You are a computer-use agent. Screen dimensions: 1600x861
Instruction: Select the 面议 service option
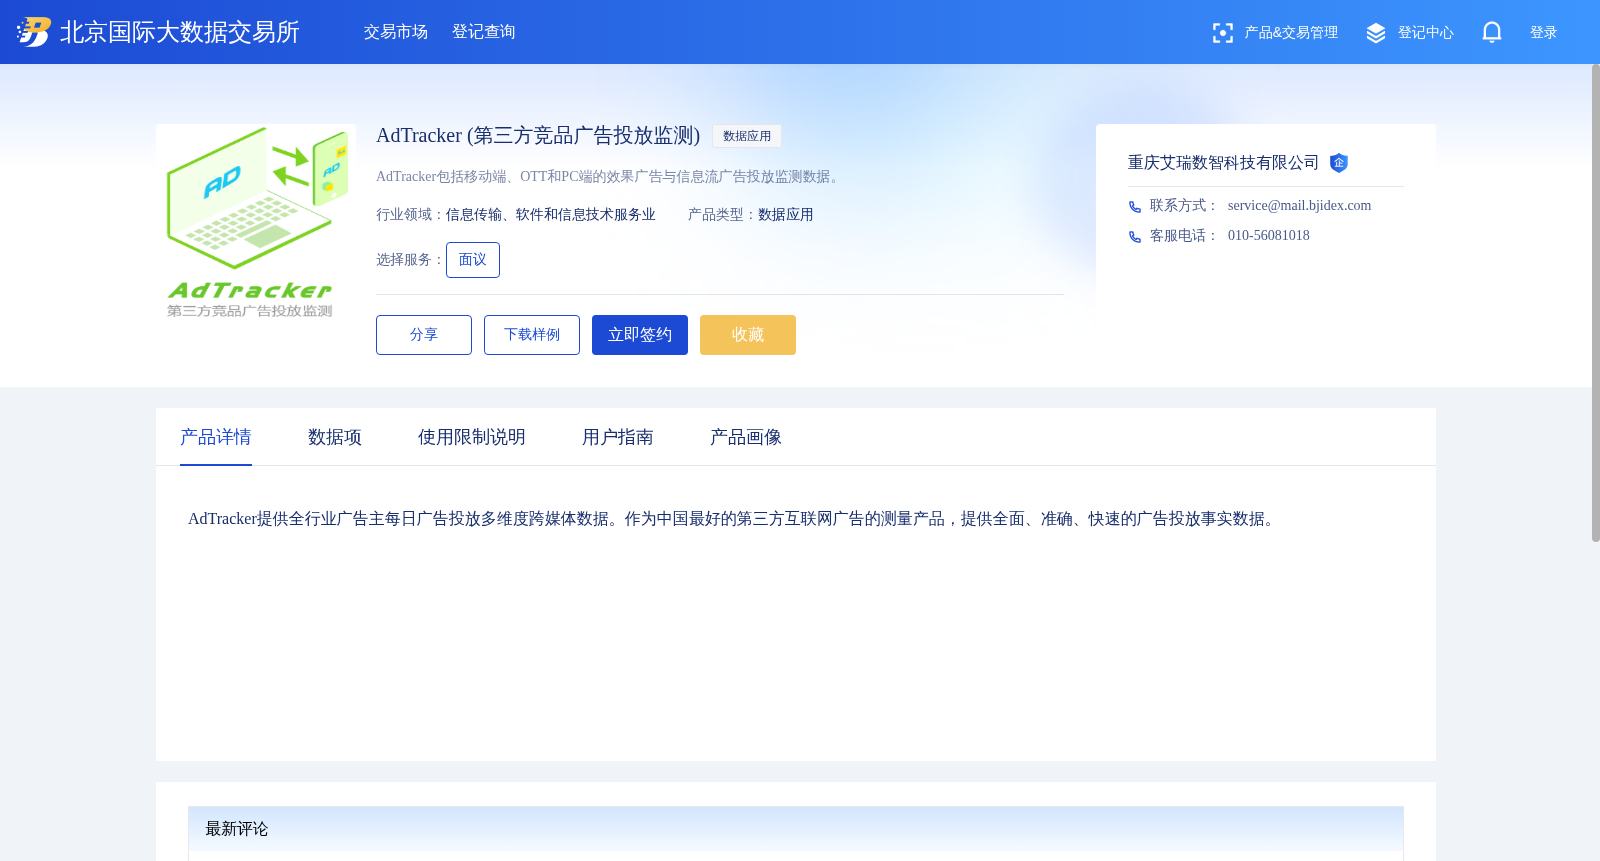(x=473, y=260)
